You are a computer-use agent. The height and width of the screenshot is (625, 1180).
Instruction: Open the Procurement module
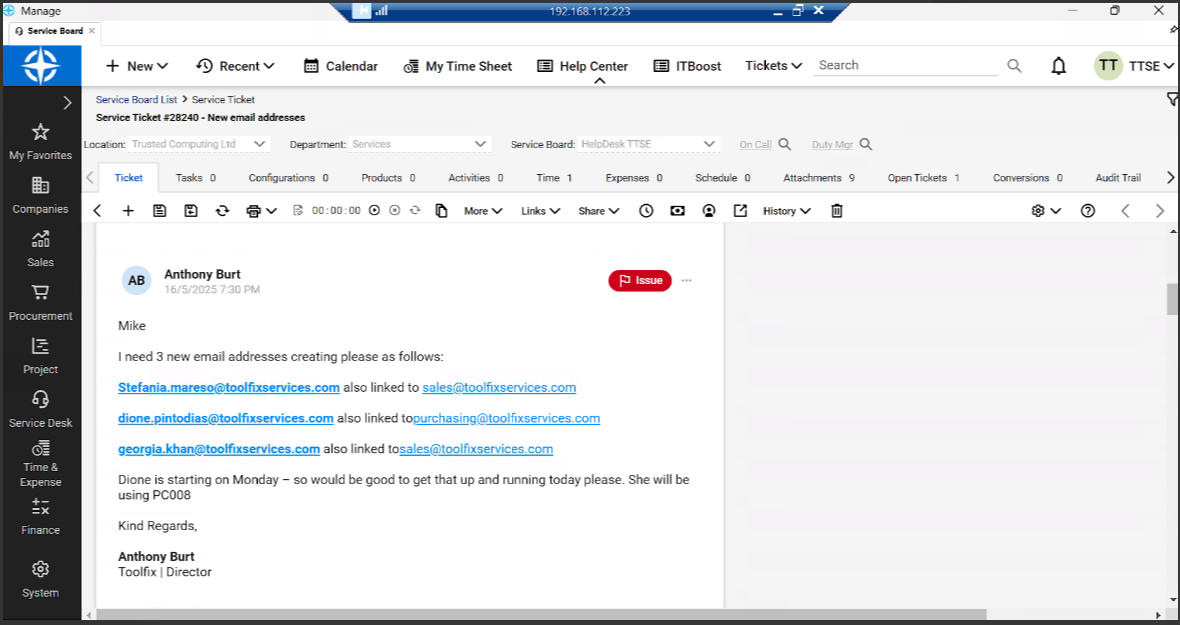41,302
